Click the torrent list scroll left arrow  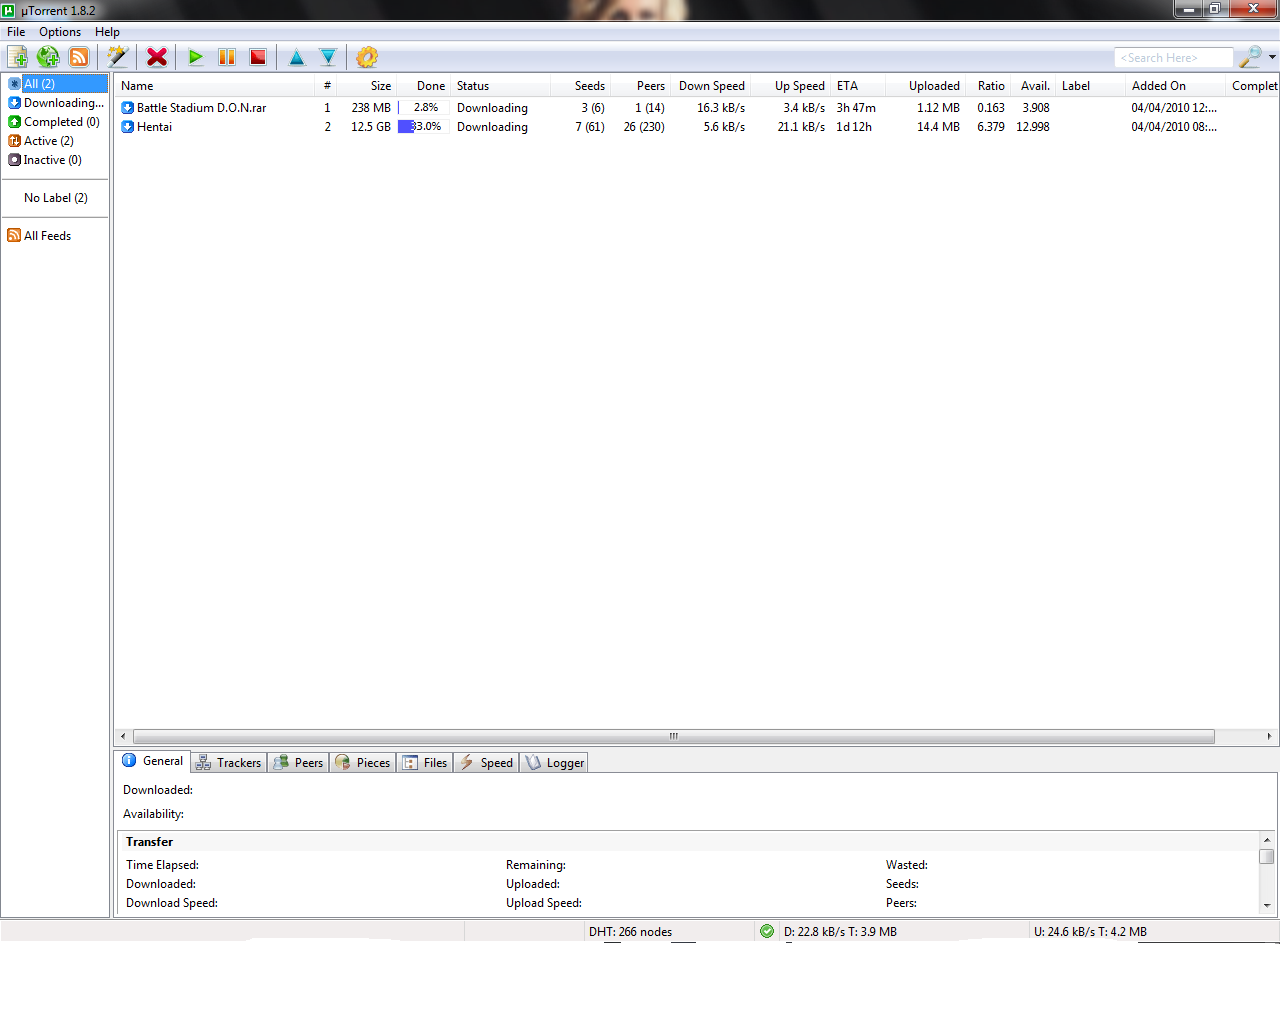coord(123,737)
